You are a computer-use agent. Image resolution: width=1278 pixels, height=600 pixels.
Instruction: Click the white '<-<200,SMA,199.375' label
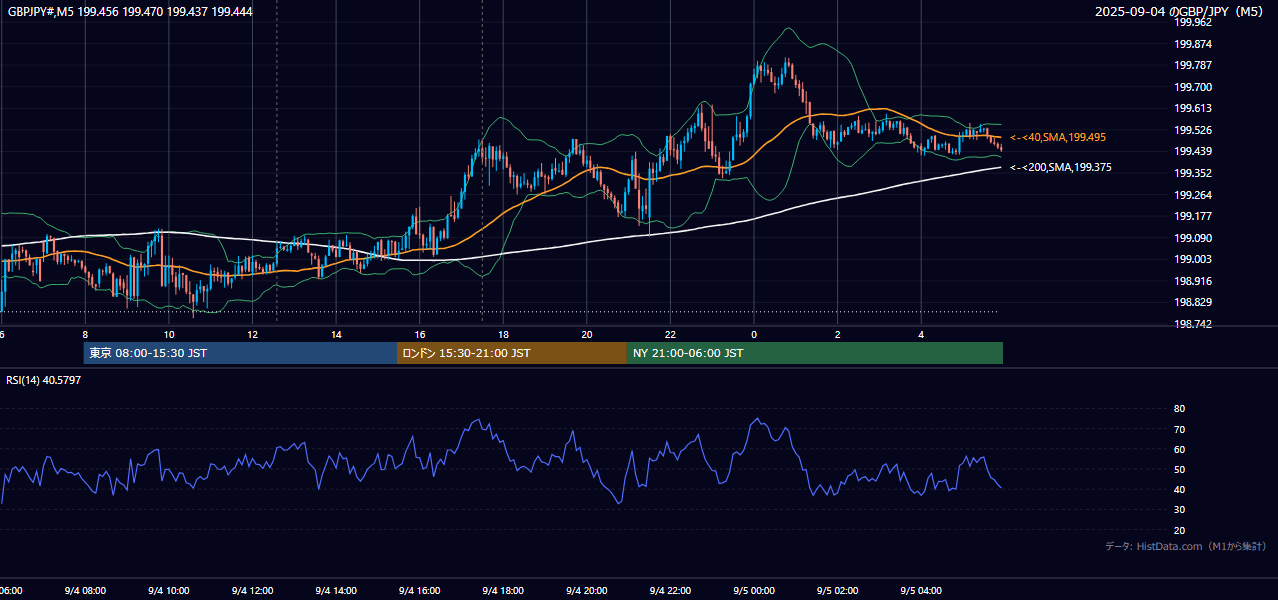pyautogui.click(x=1061, y=168)
